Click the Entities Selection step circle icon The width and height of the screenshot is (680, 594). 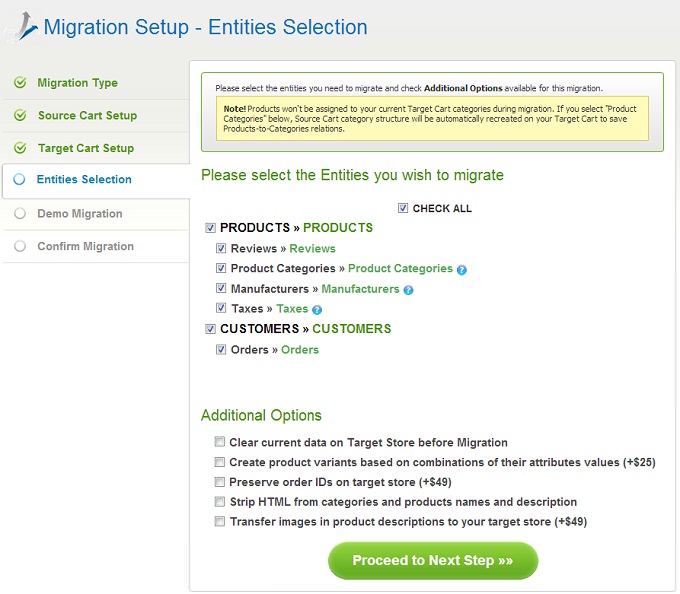pos(19,179)
